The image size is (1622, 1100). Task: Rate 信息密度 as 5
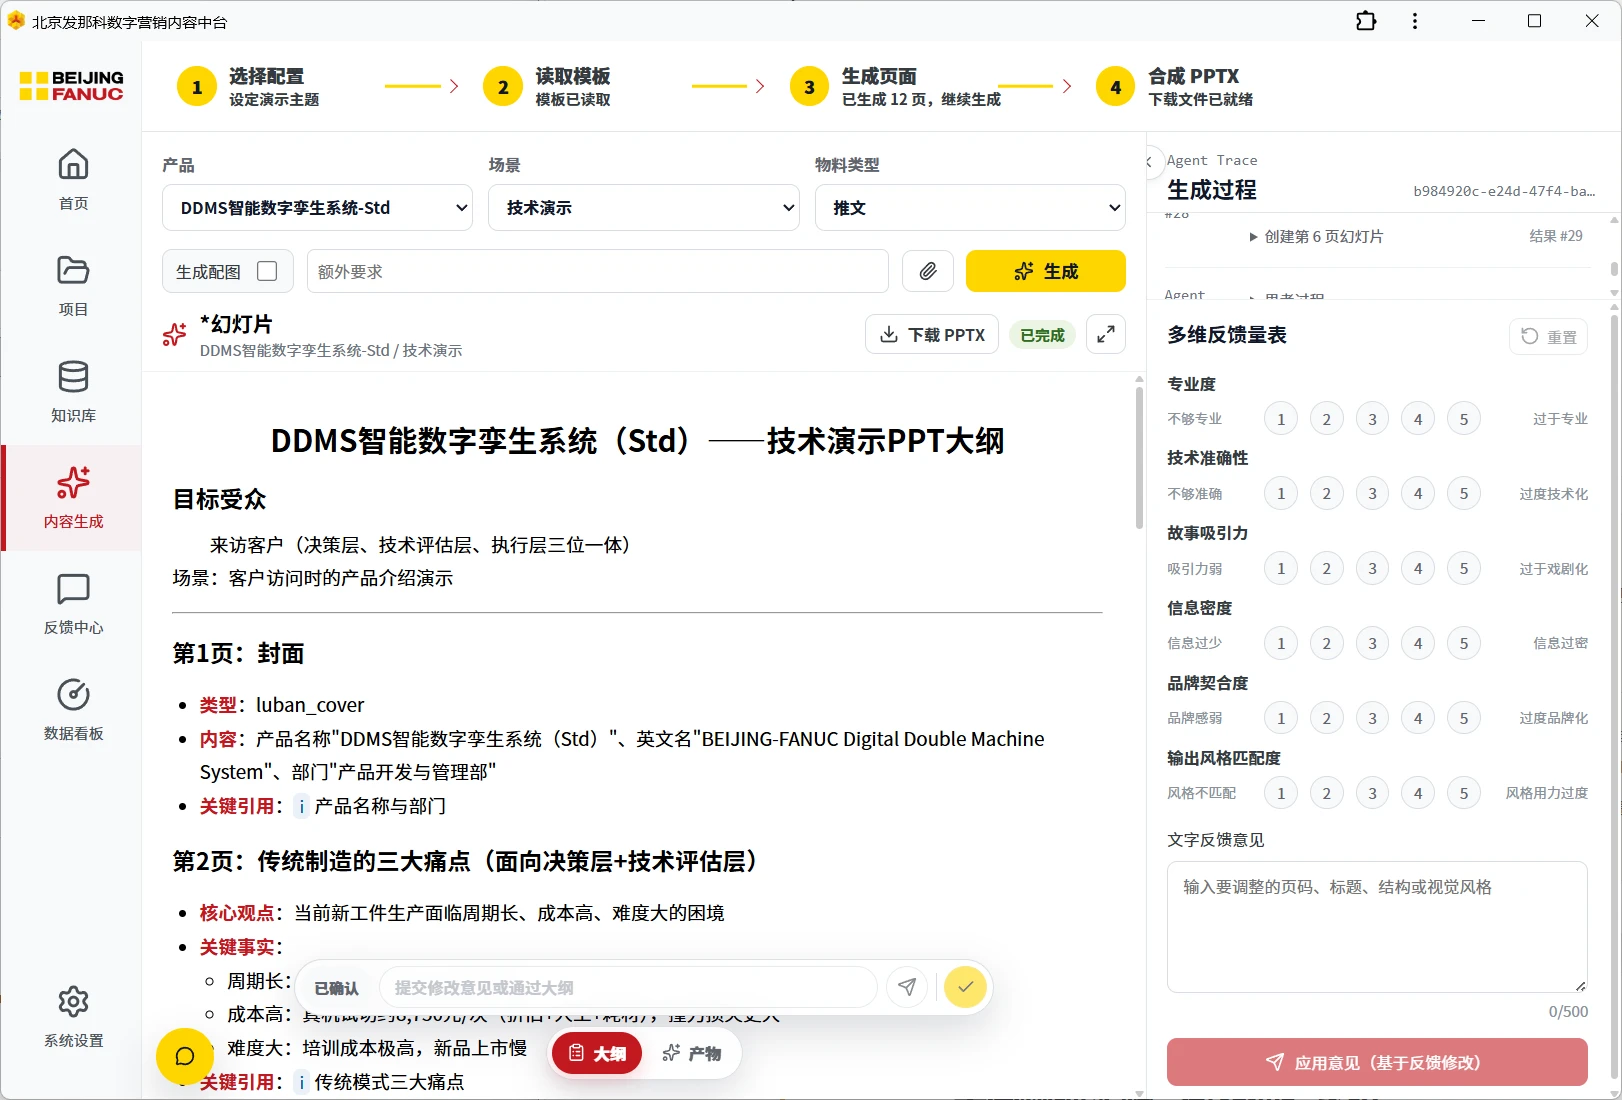(1464, 644)
